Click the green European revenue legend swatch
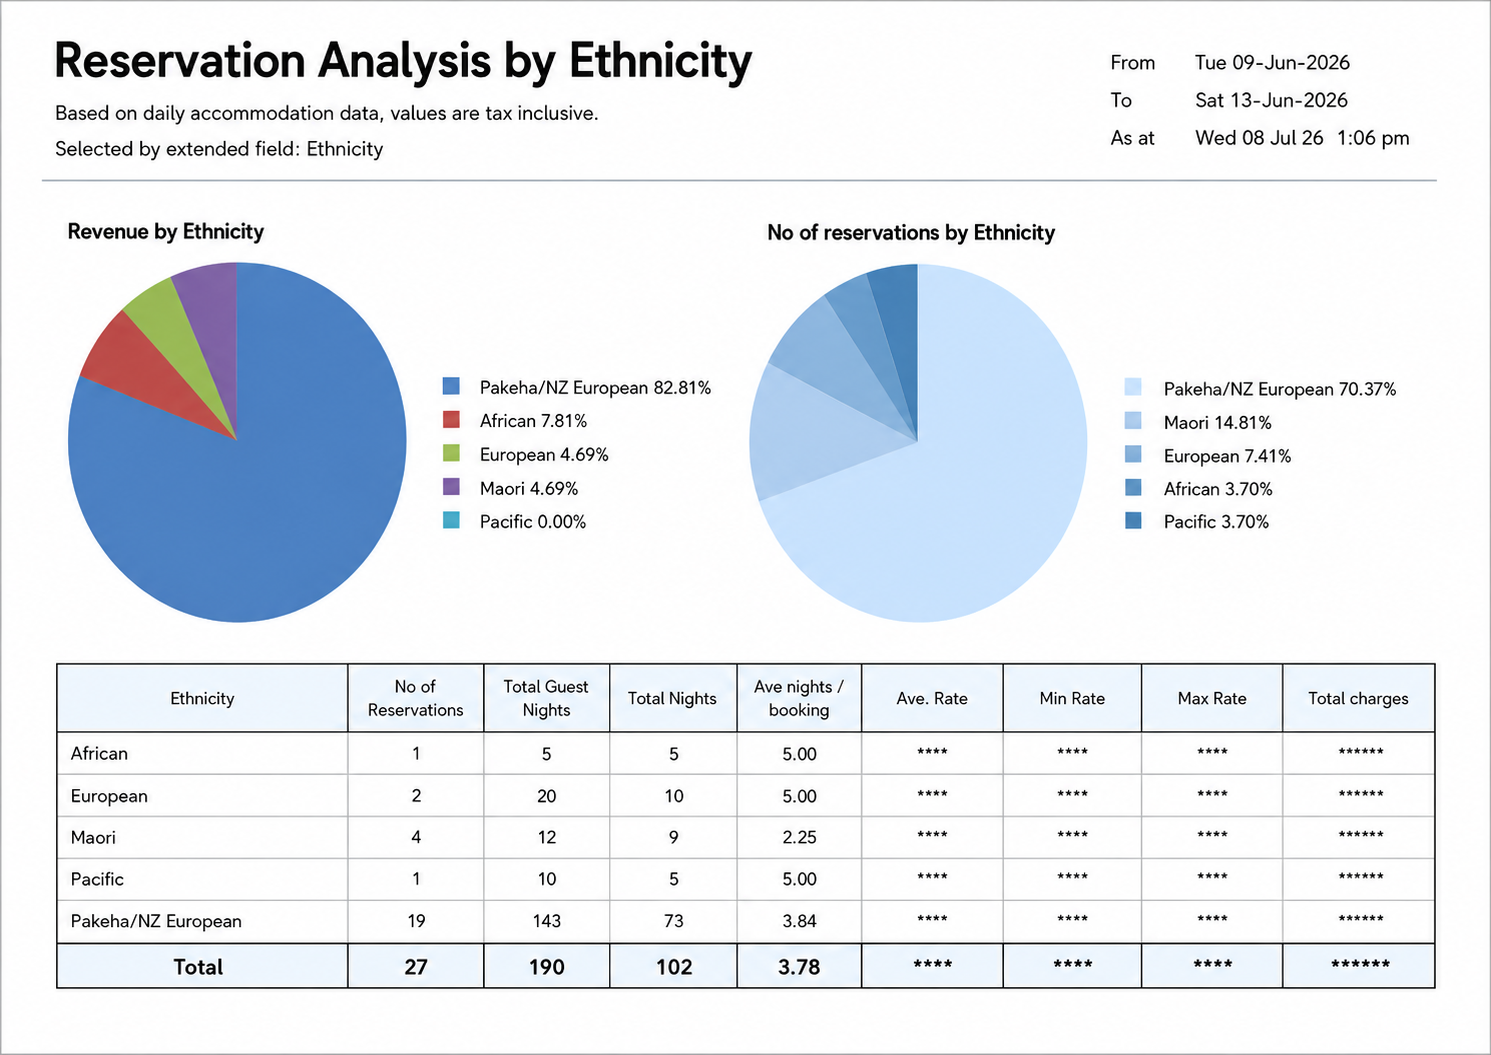1491x1055 pixels. pyautogui.click(x=451, y=454)
